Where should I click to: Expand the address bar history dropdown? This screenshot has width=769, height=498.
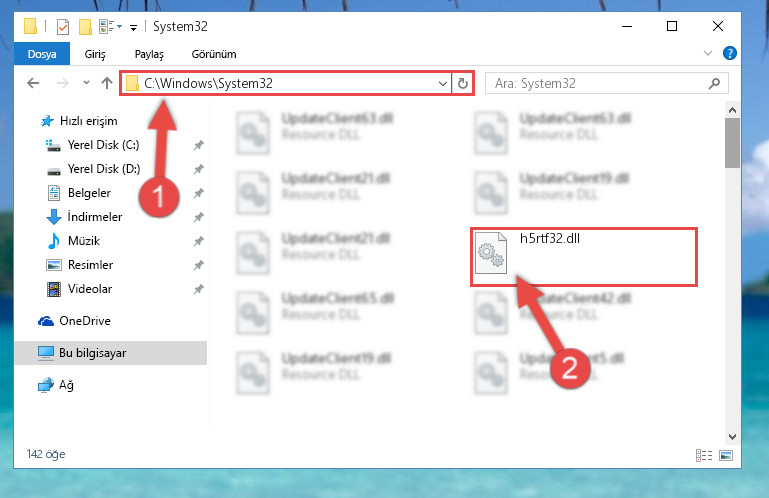[x=442, y=83]
